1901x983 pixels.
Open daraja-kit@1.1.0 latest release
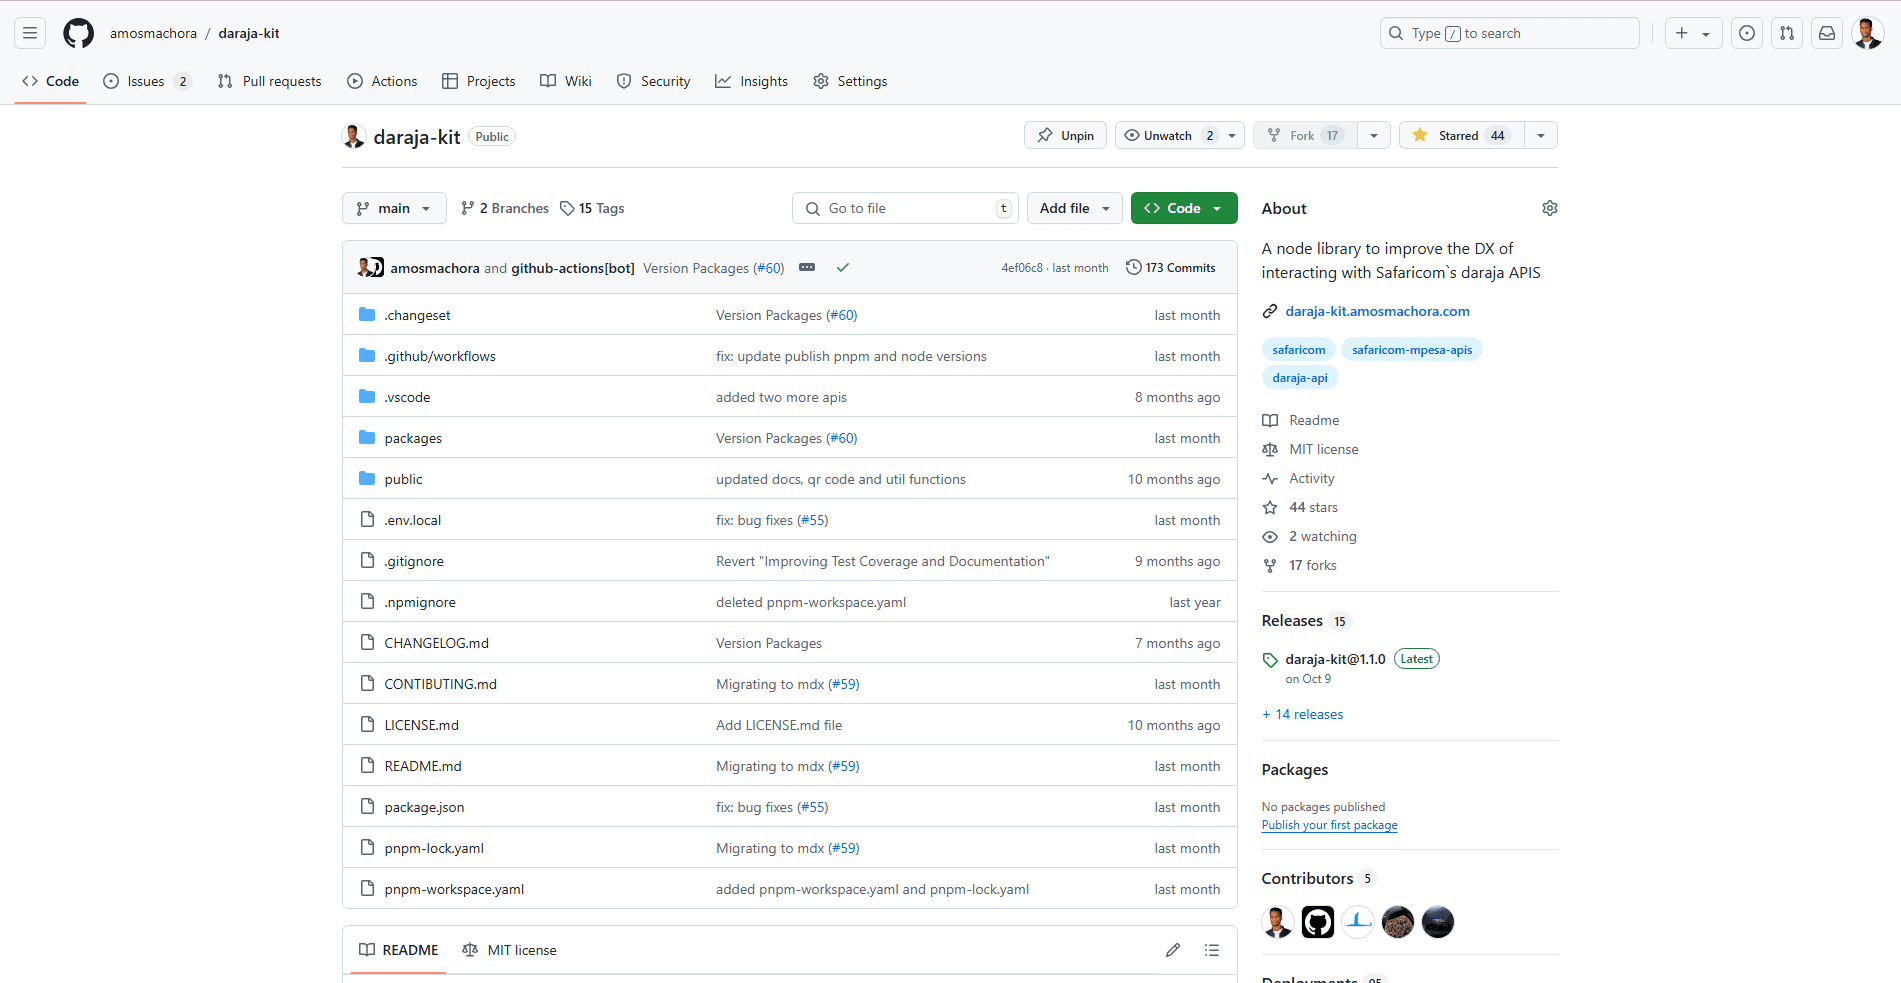pos(1335,659)
